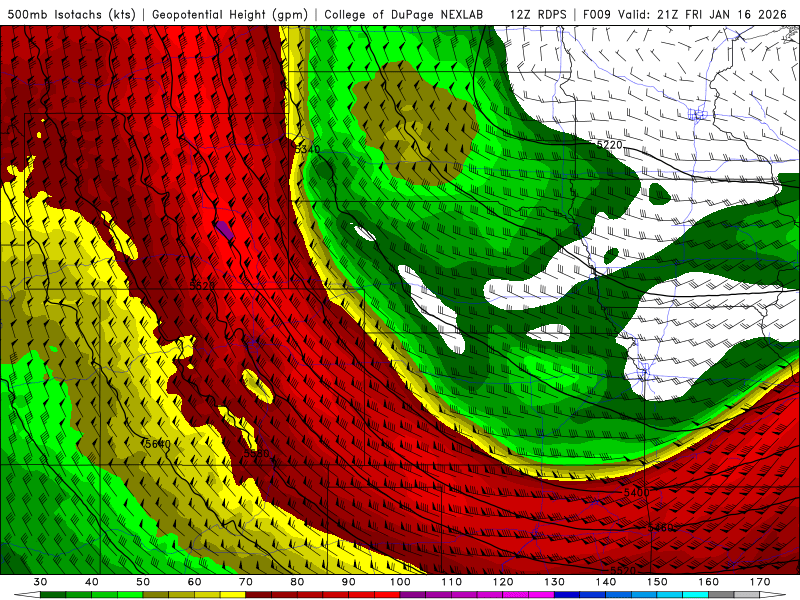800x600 pixels.
Task: Click the 100 label on the color scale
Action: 400,582
